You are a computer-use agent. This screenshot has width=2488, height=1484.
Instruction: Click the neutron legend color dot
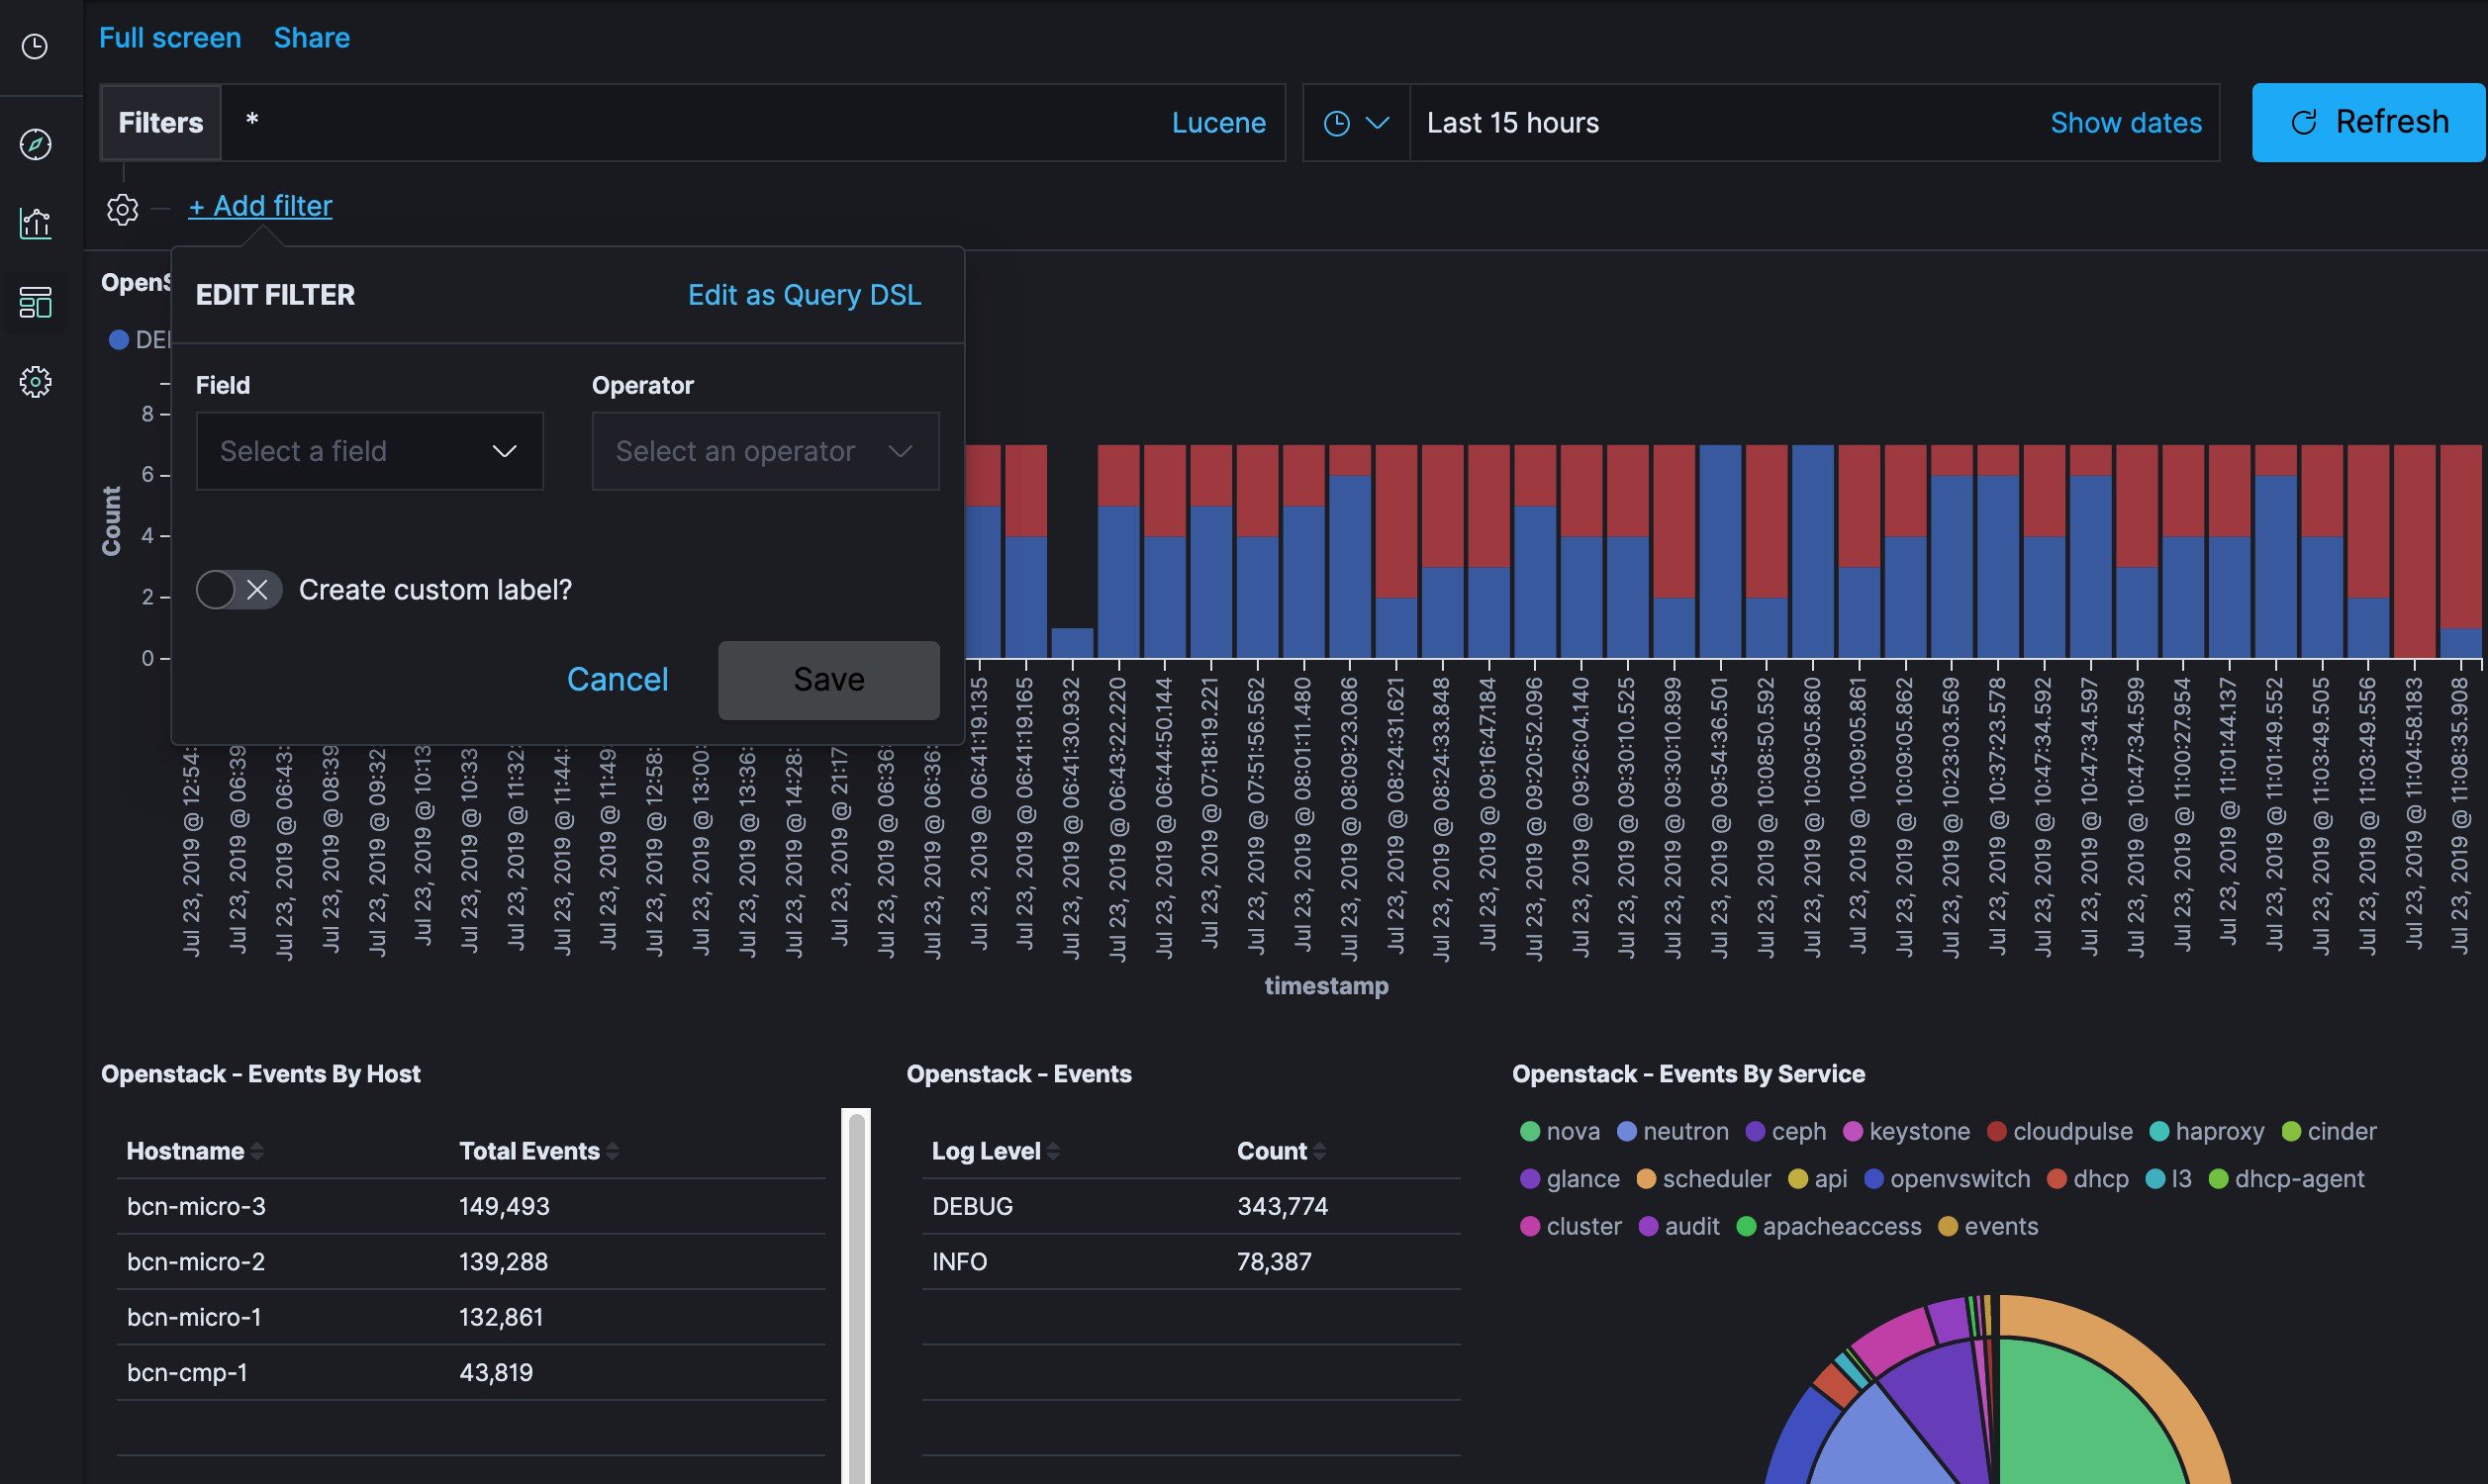(x=1627, y=1131)
